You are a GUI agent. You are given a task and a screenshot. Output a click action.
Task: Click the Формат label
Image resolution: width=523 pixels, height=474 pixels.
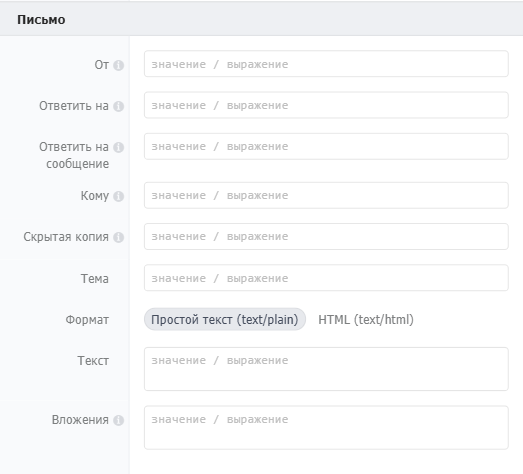pos(87,320)
